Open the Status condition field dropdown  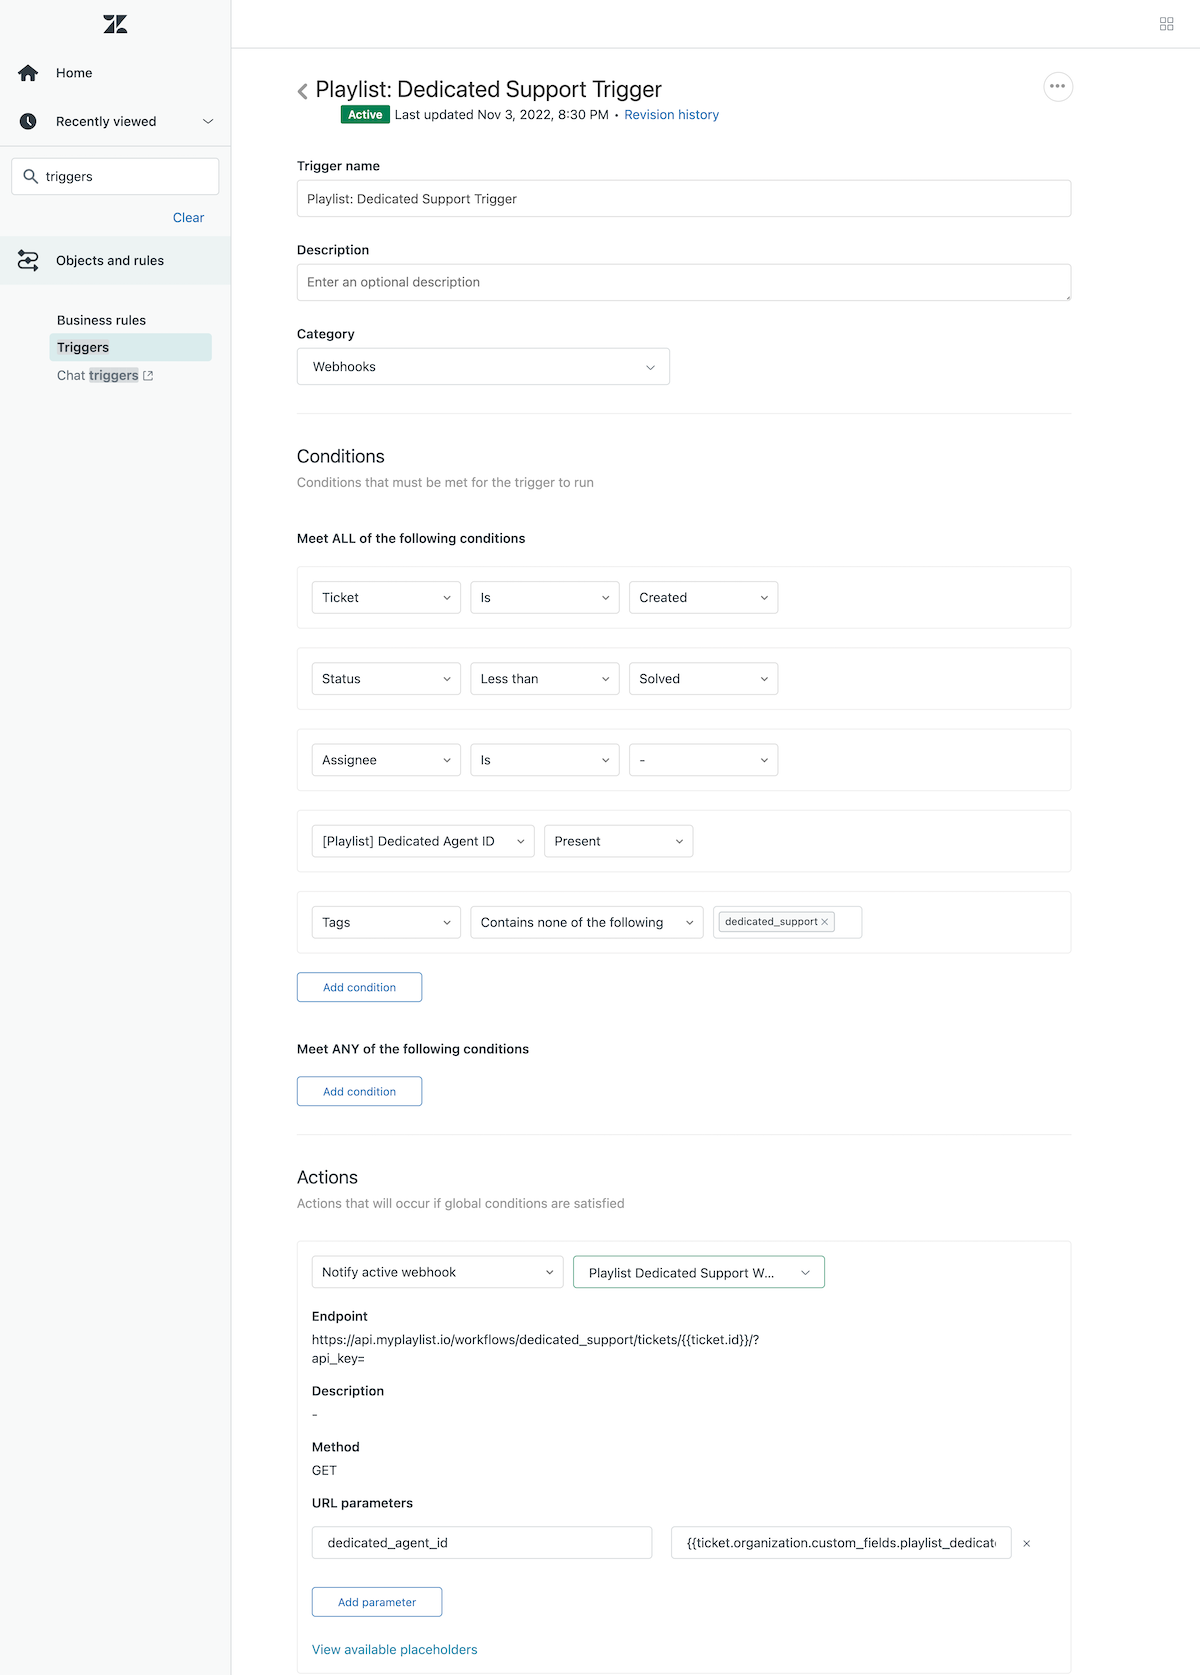coord(386,679)
